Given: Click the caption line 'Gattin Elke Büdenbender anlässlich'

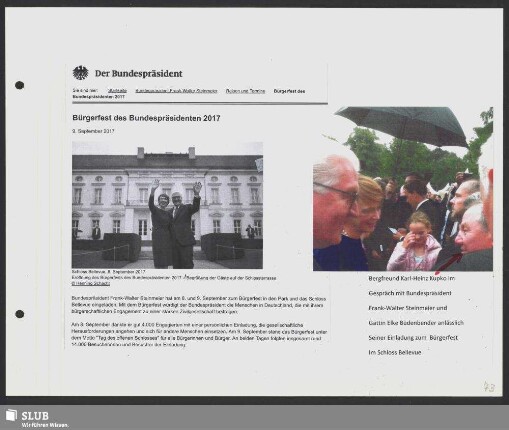Looking at the screenshot, I should coord(416,323).
